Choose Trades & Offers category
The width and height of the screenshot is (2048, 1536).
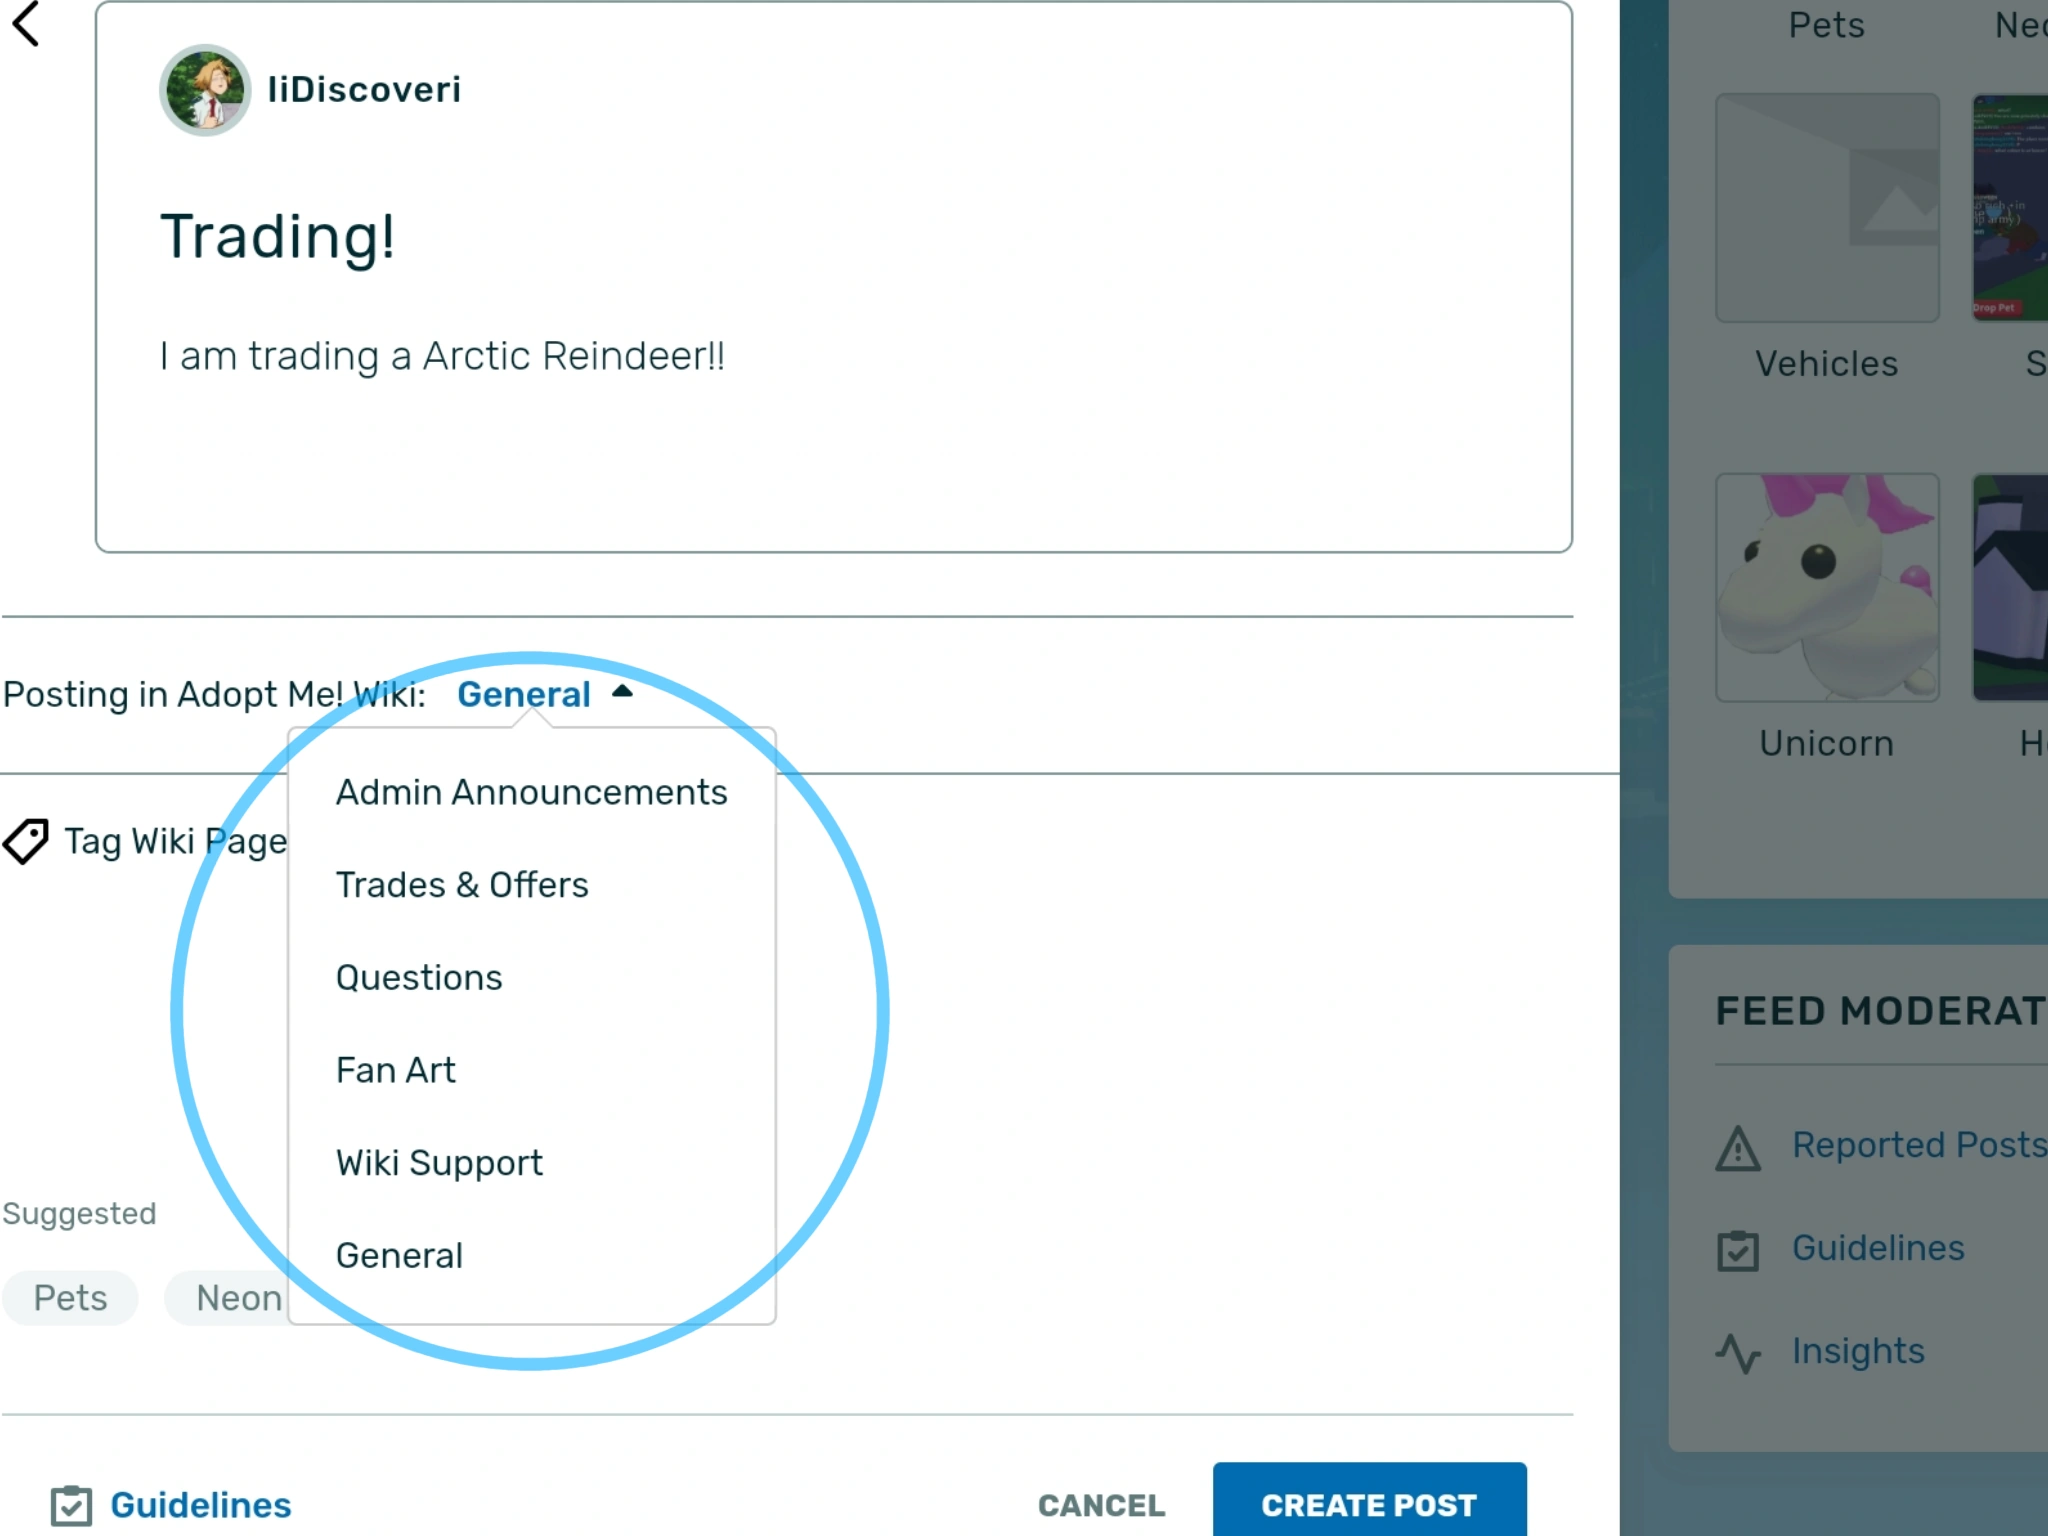pyautogui.click(x=462, y=885)
